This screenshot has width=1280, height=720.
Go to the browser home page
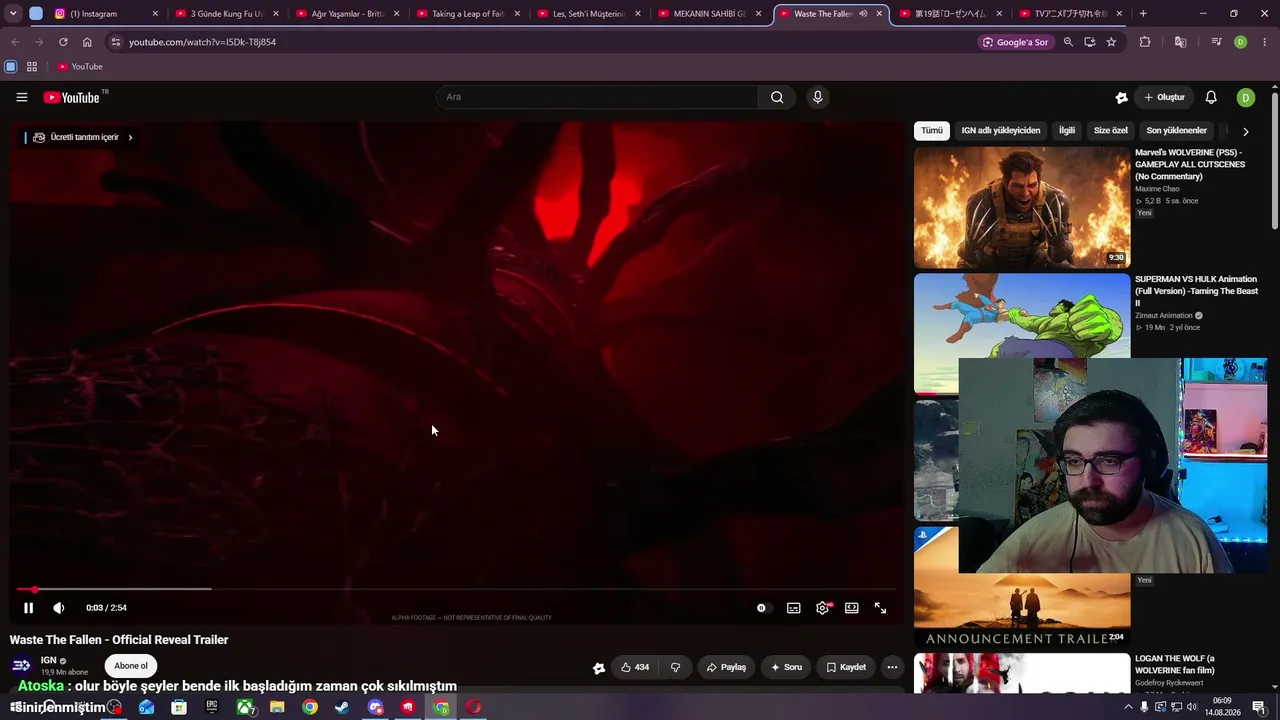[87, 42]
